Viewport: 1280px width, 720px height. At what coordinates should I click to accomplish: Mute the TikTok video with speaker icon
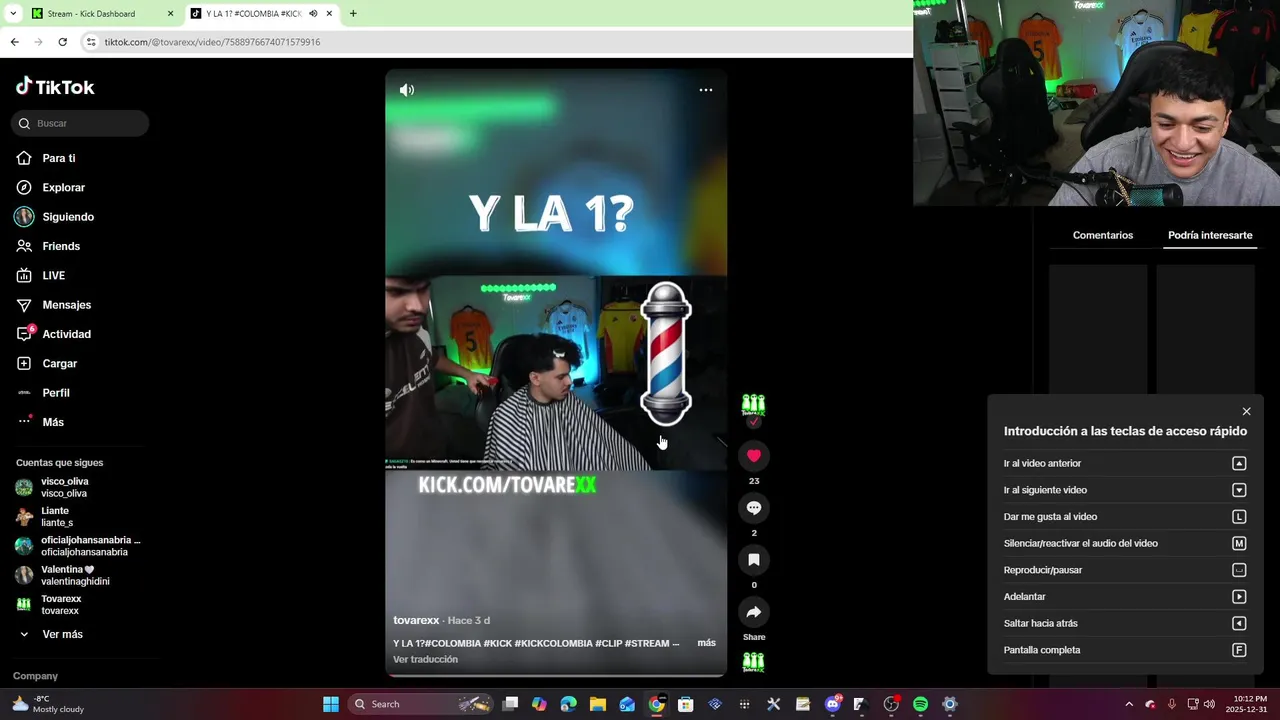point(407,90)
